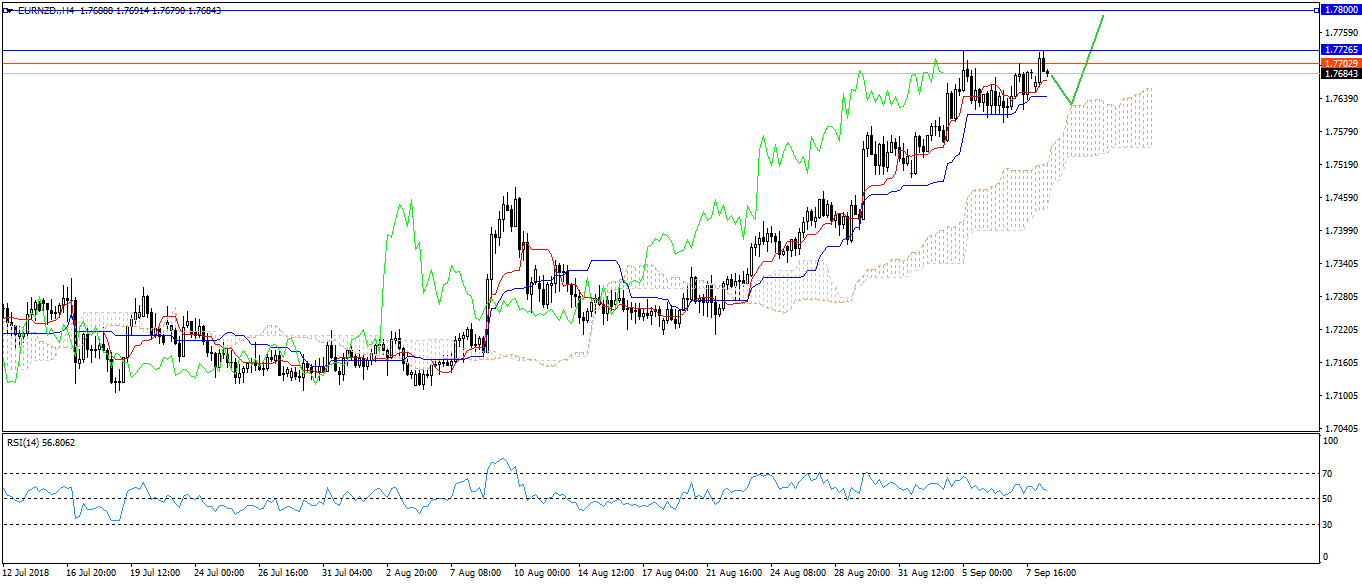
Task: Select the tip of the green projection arrow
Action: [x=1103, y=16]
